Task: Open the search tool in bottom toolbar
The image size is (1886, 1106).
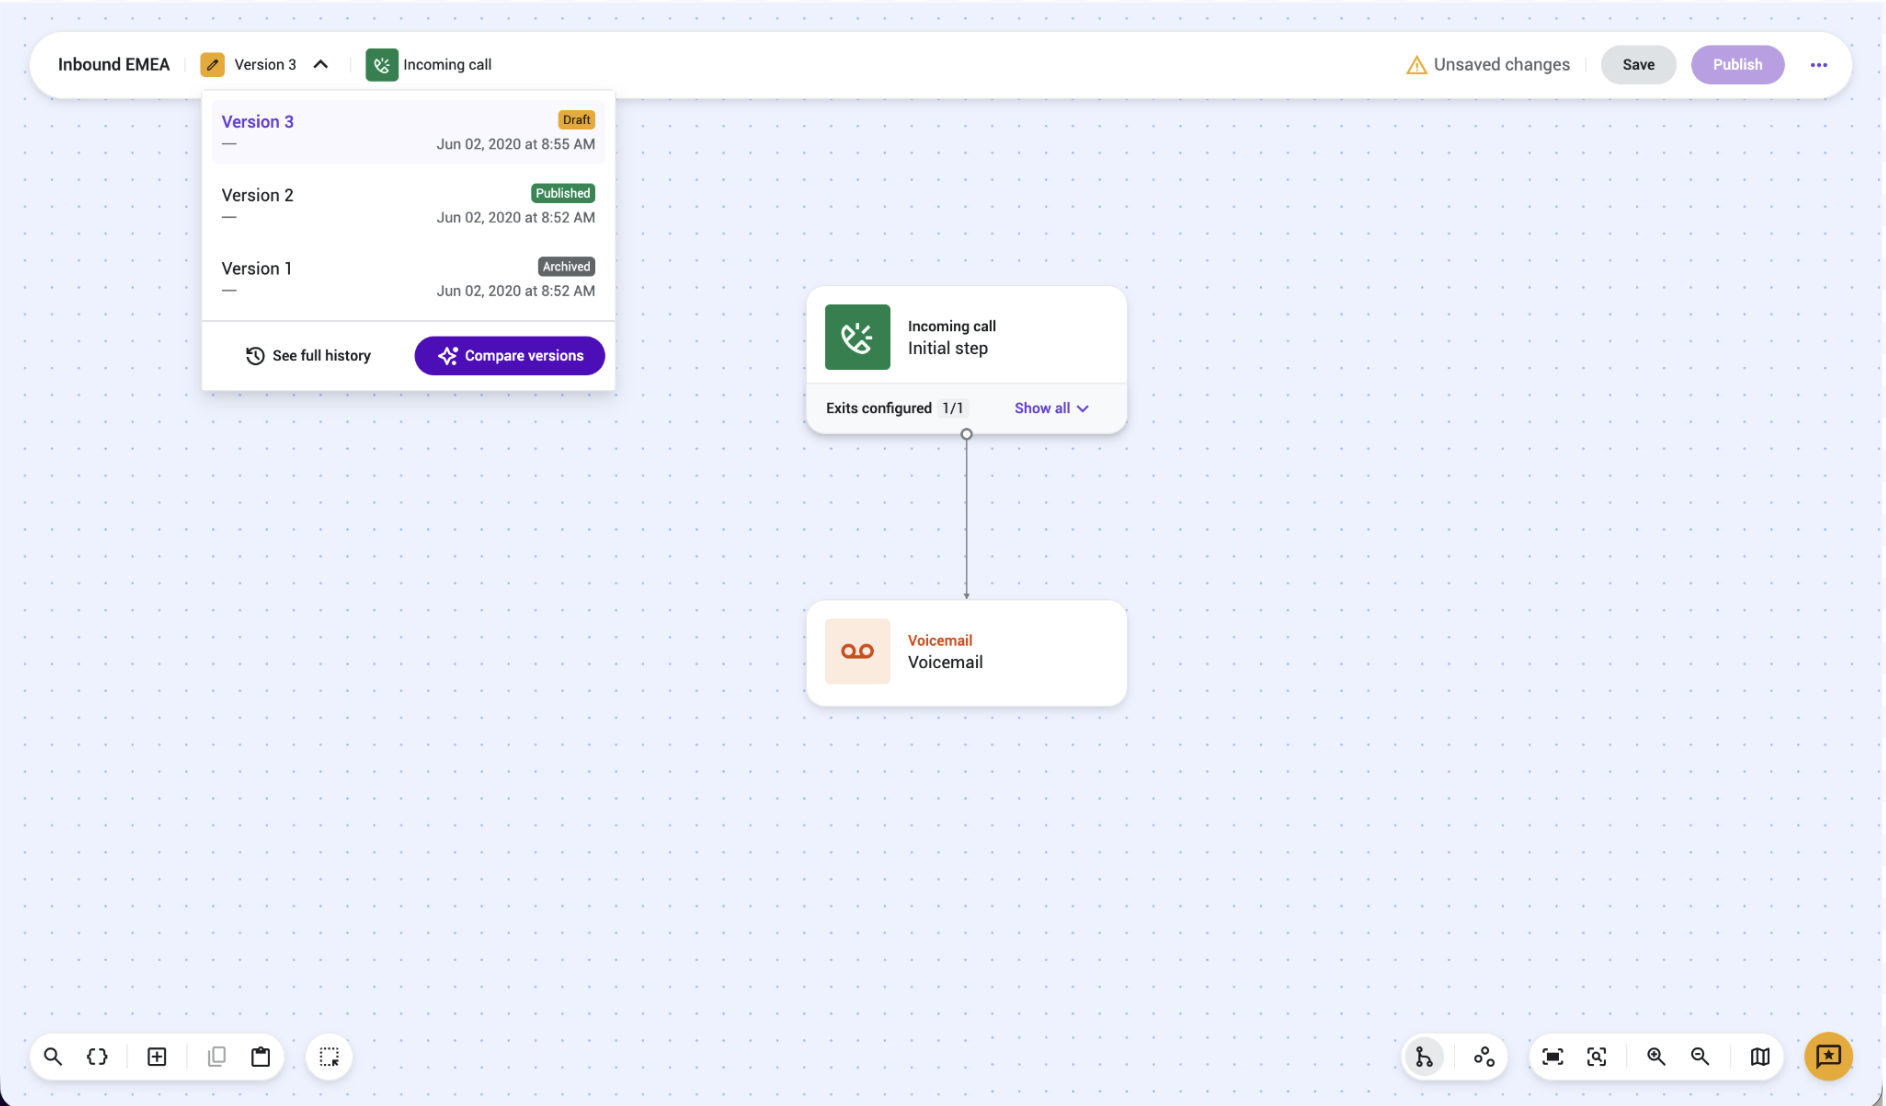Action: 53,1056
